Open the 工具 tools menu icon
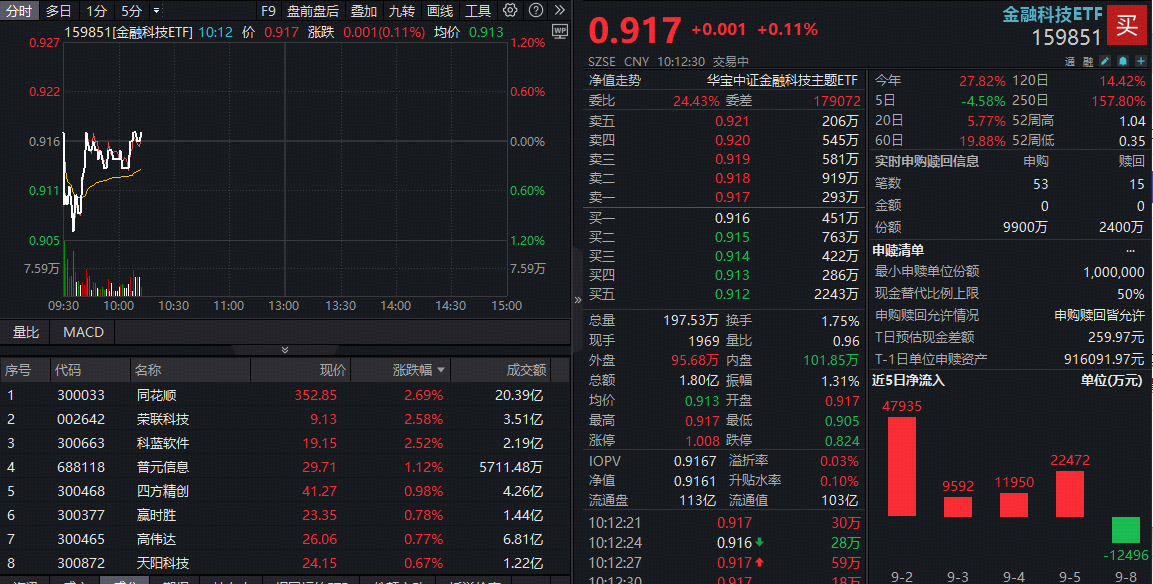The image size is (1153, 584). tap(478, 11)
